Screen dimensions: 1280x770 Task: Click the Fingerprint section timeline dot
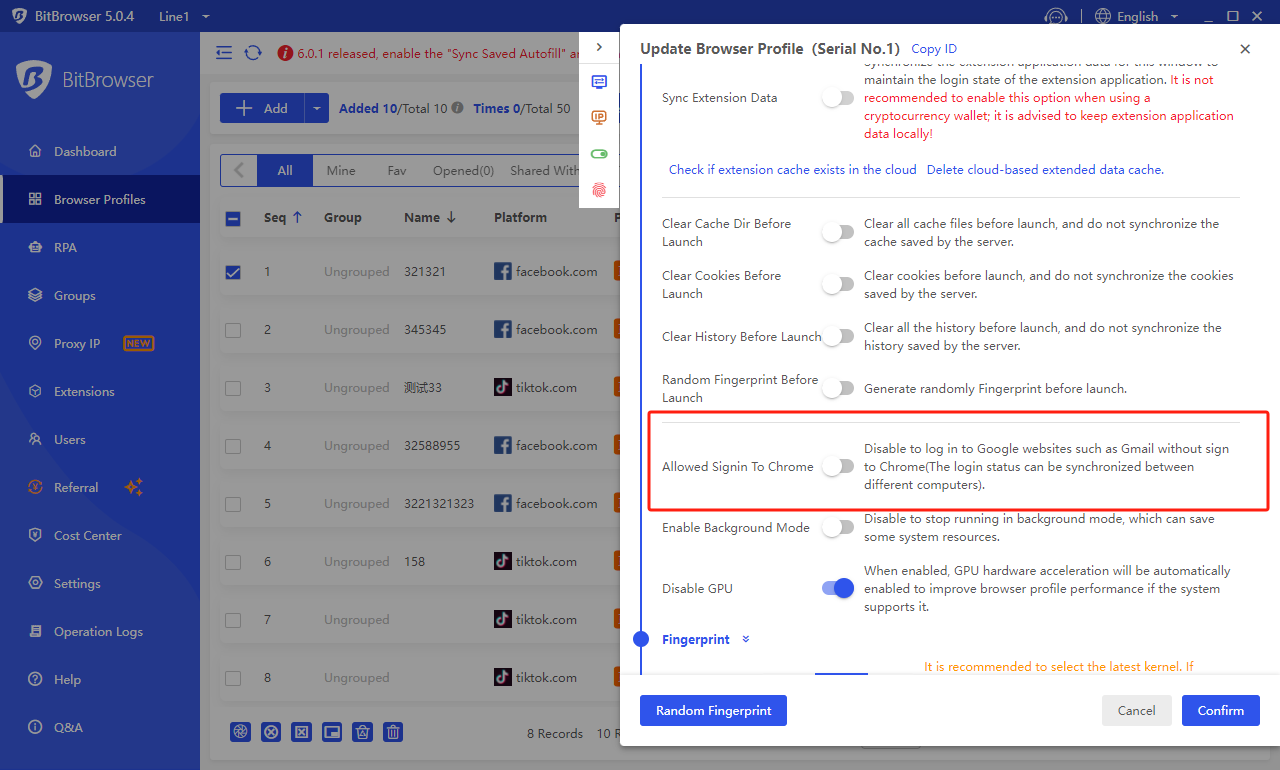click(x=641, y=639)
